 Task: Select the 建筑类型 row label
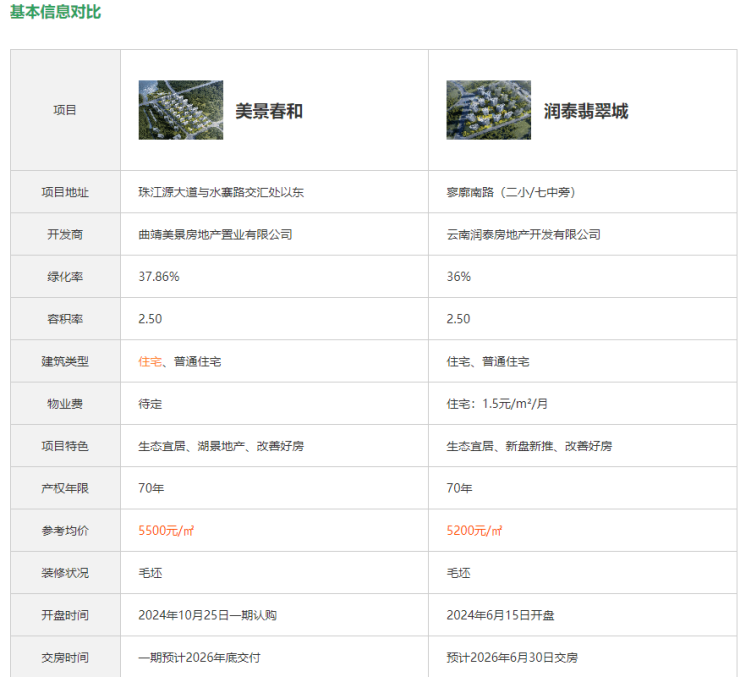pyautogui.click(x=65, y=362)
